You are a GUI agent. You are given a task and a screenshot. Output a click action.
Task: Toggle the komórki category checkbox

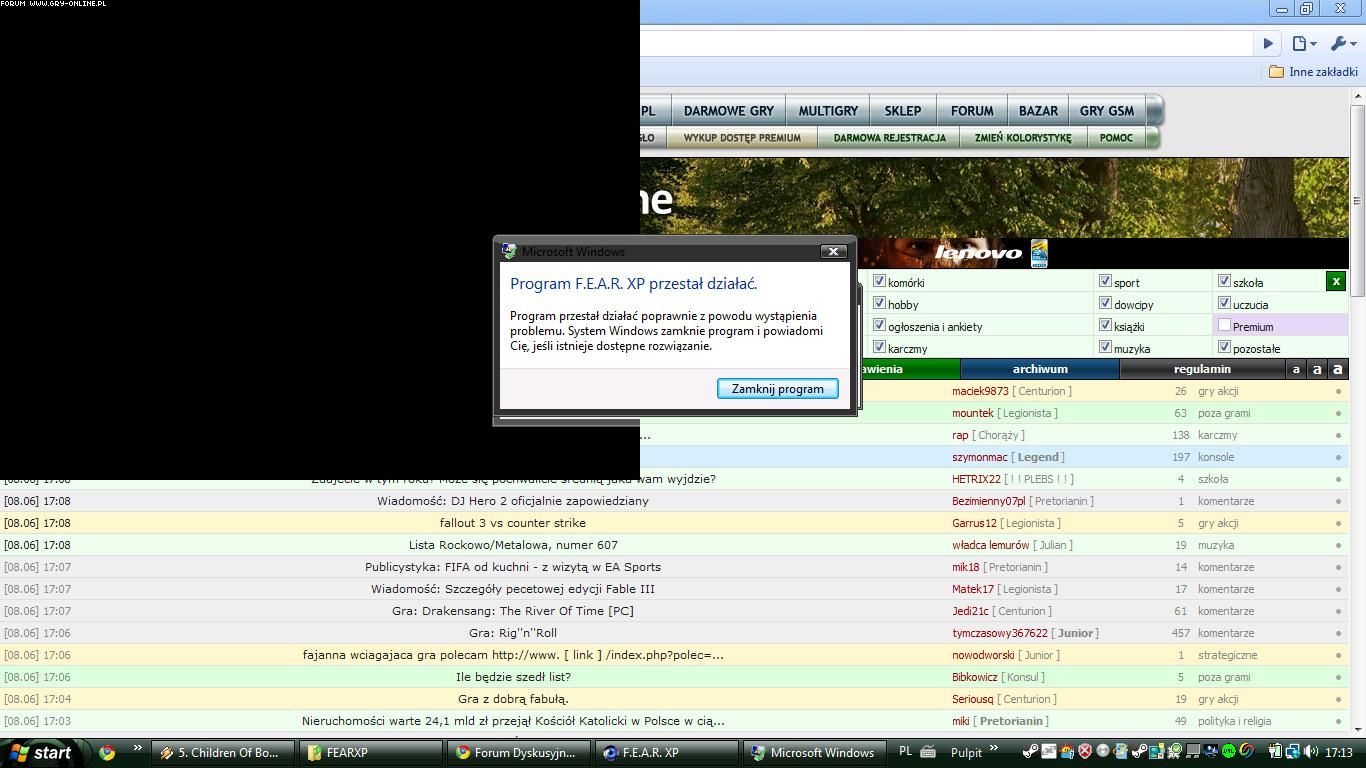coord(879,281)
